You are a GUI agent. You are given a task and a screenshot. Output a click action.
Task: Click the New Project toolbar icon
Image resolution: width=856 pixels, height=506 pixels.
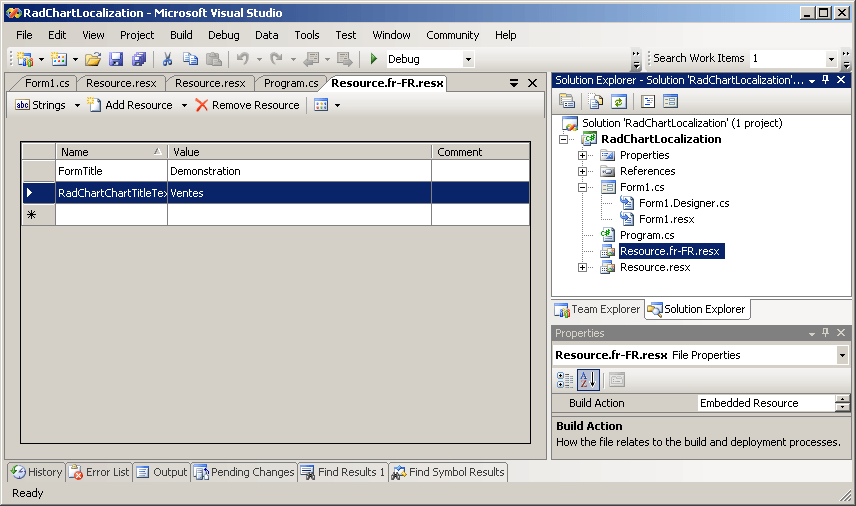(x=25, y=59)
